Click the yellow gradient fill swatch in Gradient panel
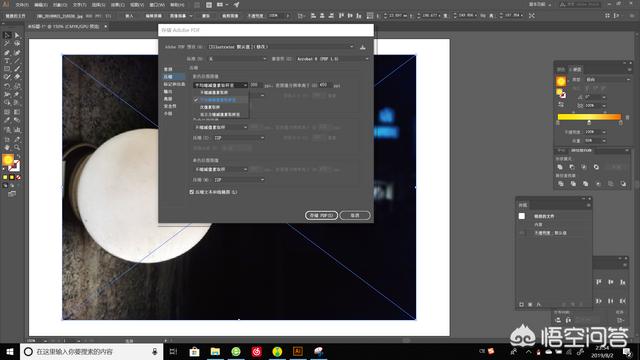This screenshot has width=640, height=360. (561, 81)
